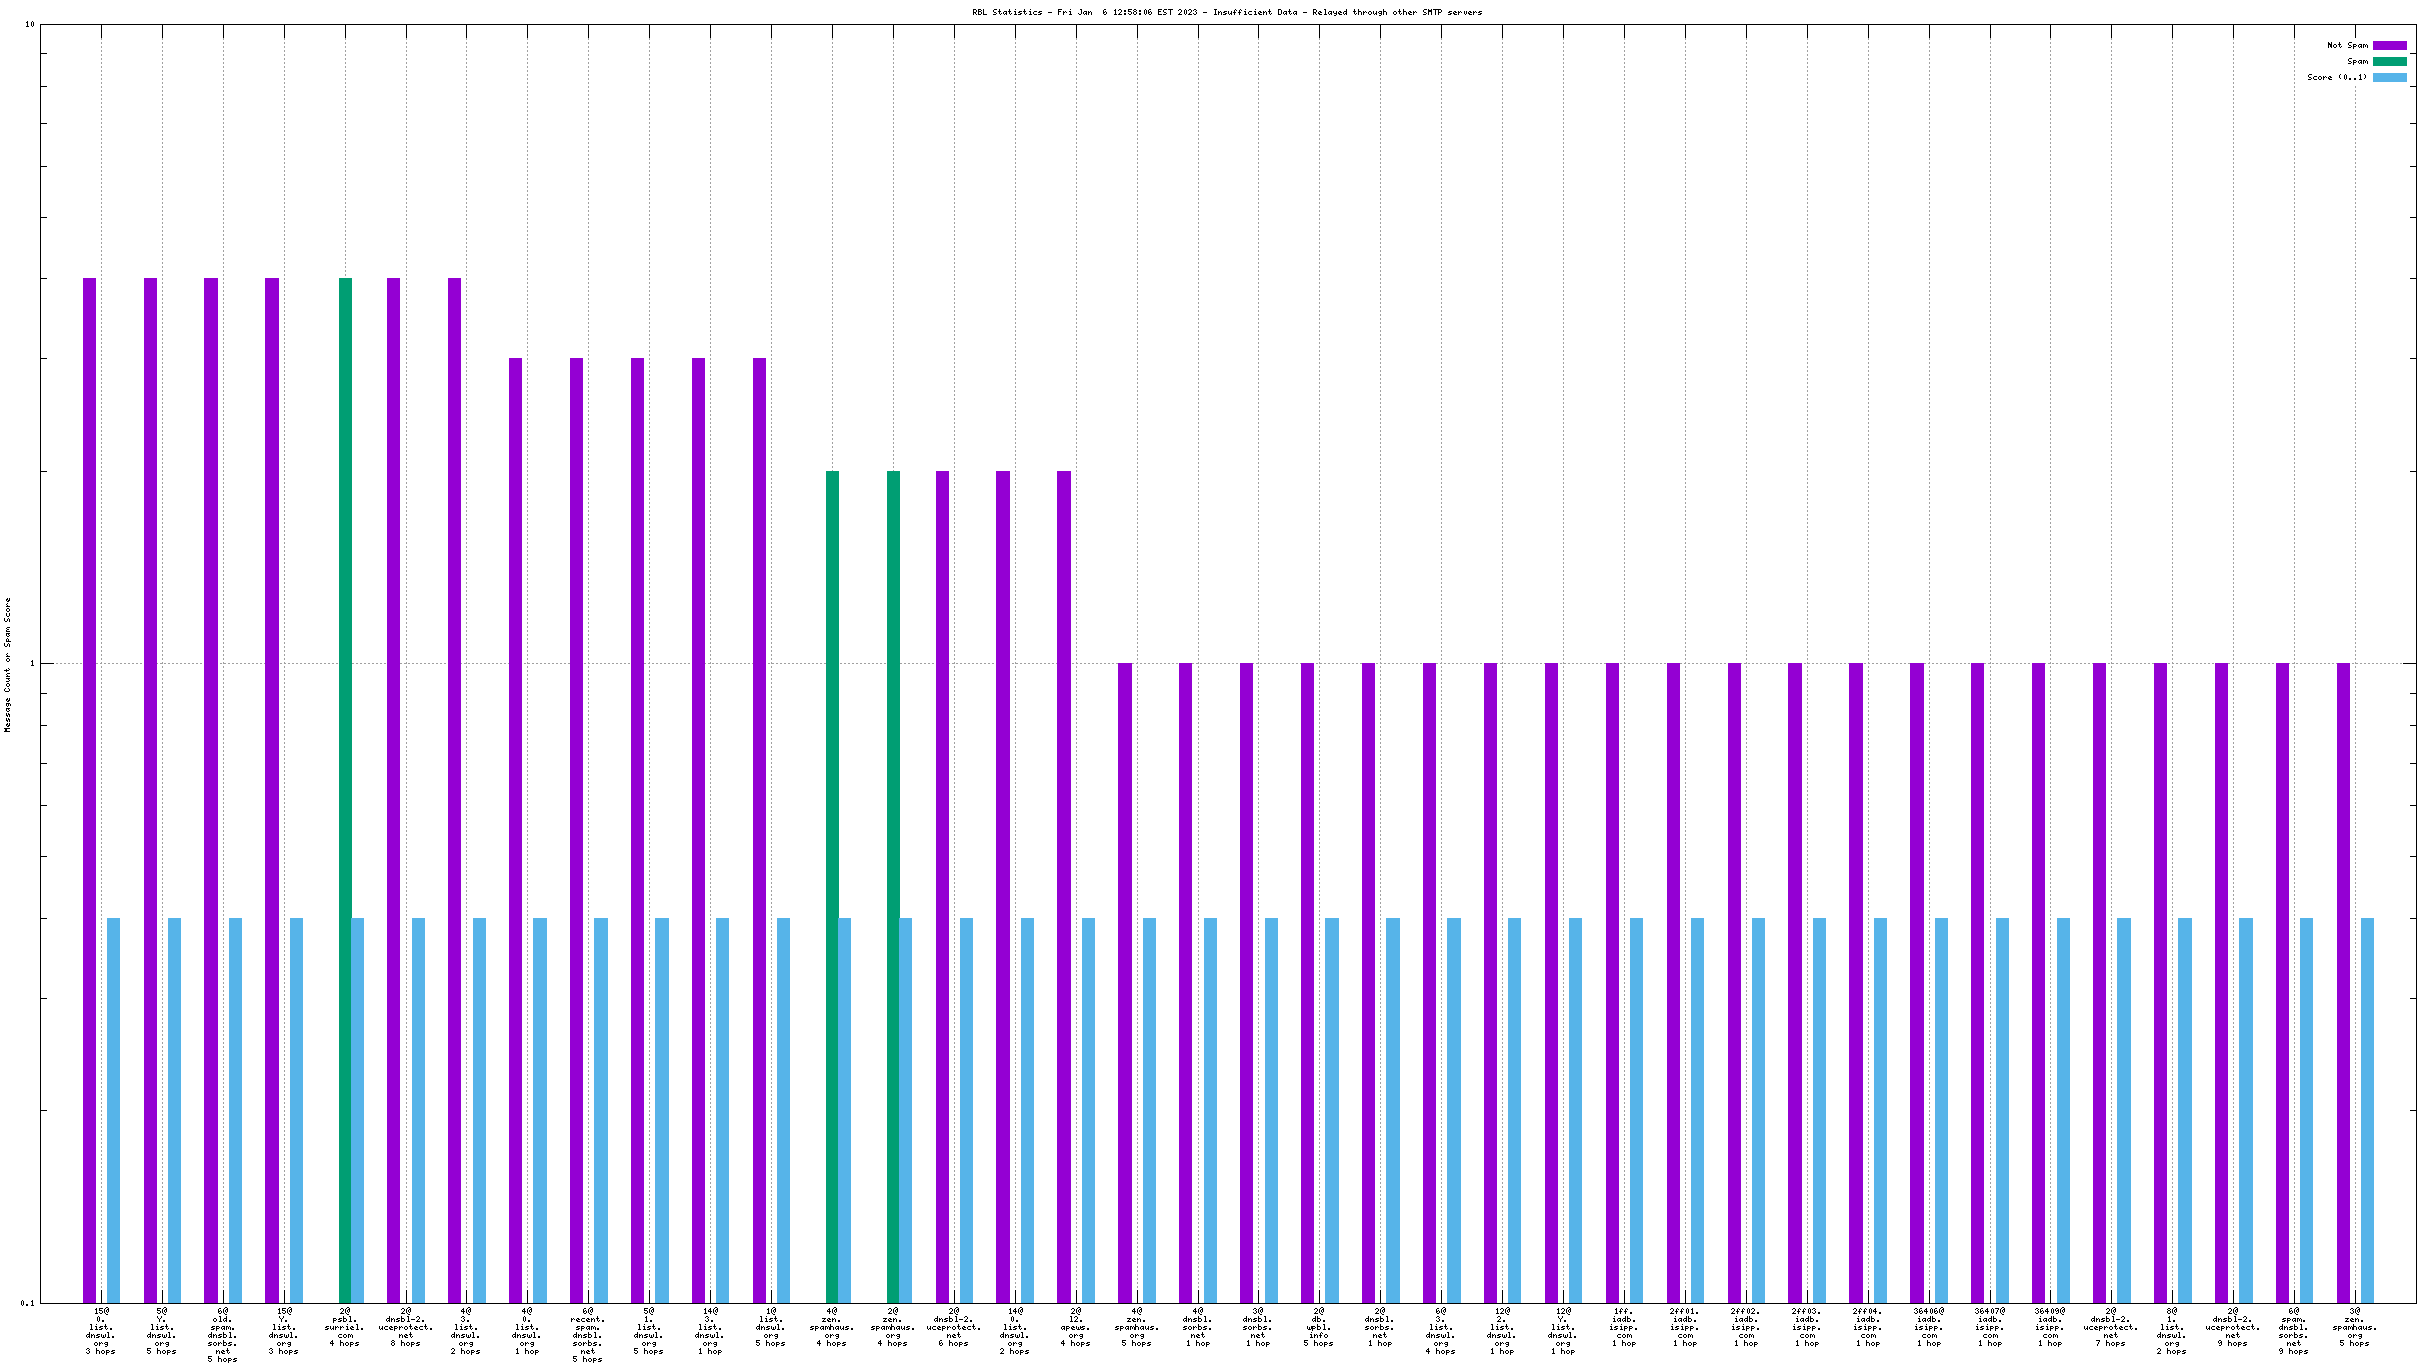Click the Not Spam legend text

[x=2347, y=45]
